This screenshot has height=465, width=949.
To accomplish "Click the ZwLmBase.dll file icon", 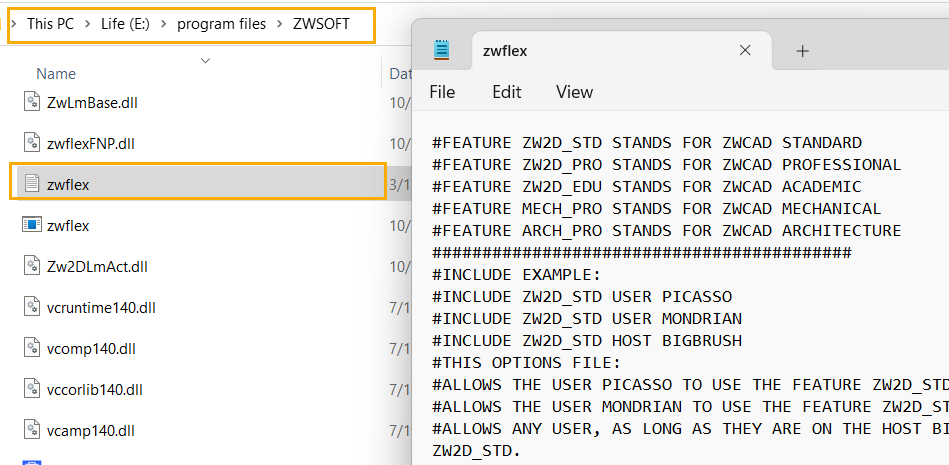I will (32, 102).
